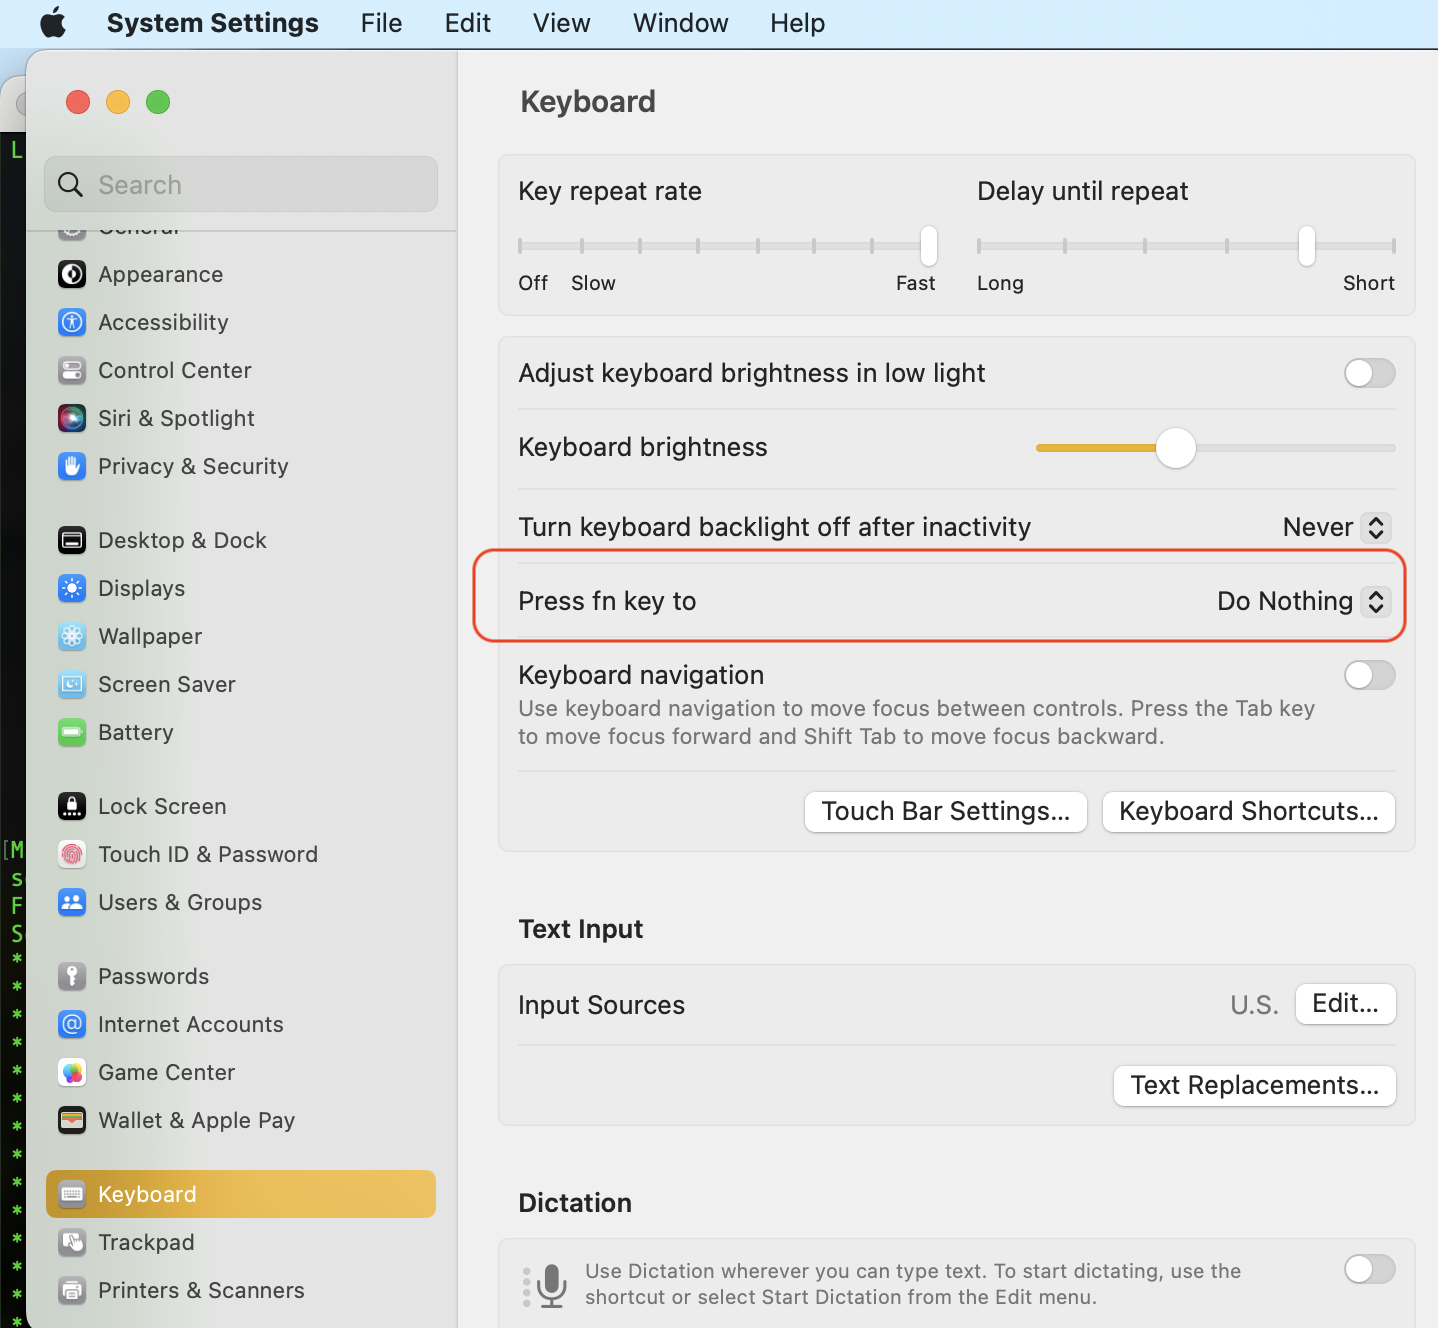Select the Battery label in the sidebar

[x=135, y=732]
